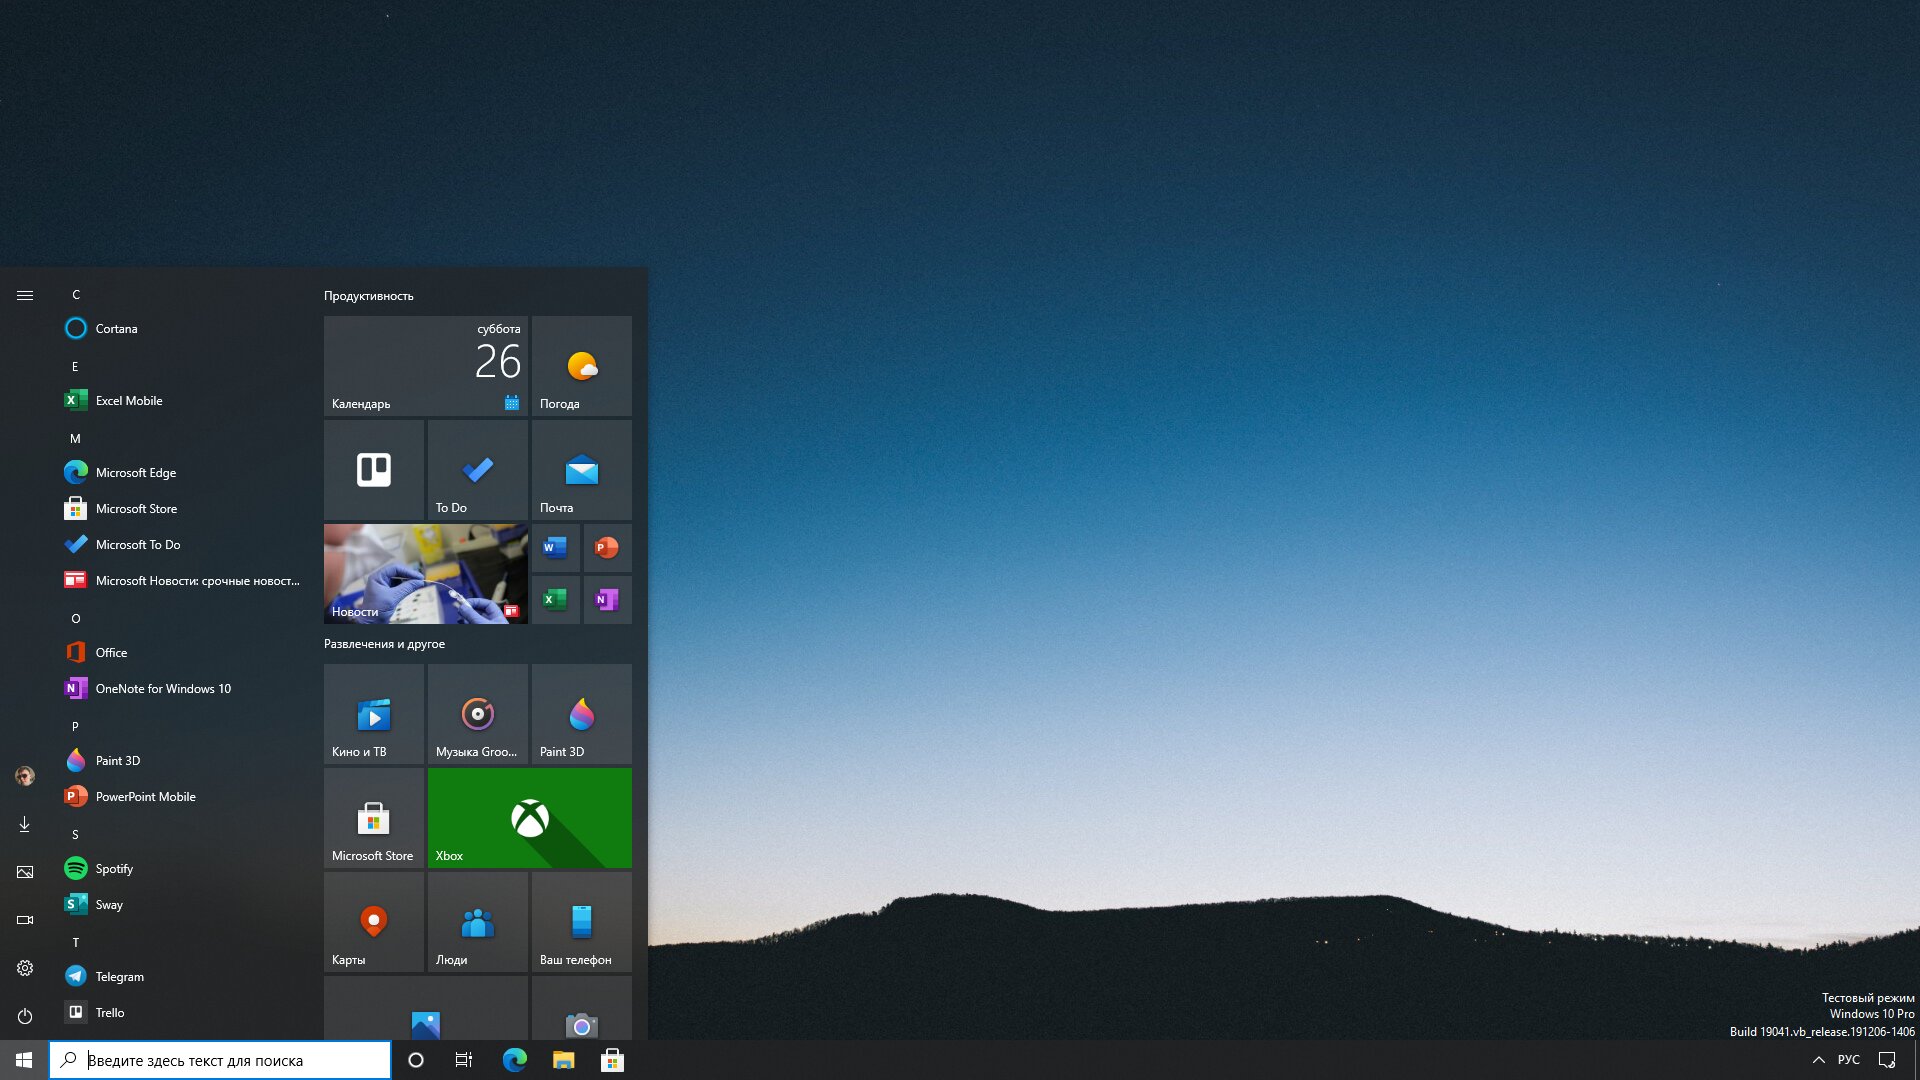Focus the taskbar search box

click(x=220, y=1060)
